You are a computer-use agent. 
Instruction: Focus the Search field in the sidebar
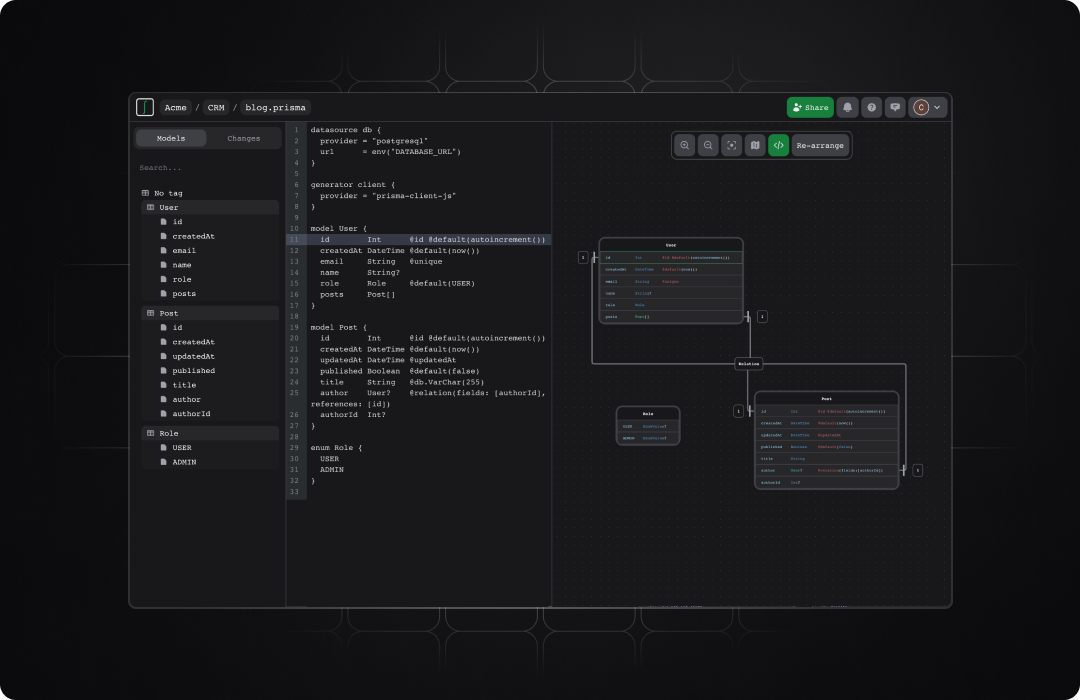(x=207, y=167)
